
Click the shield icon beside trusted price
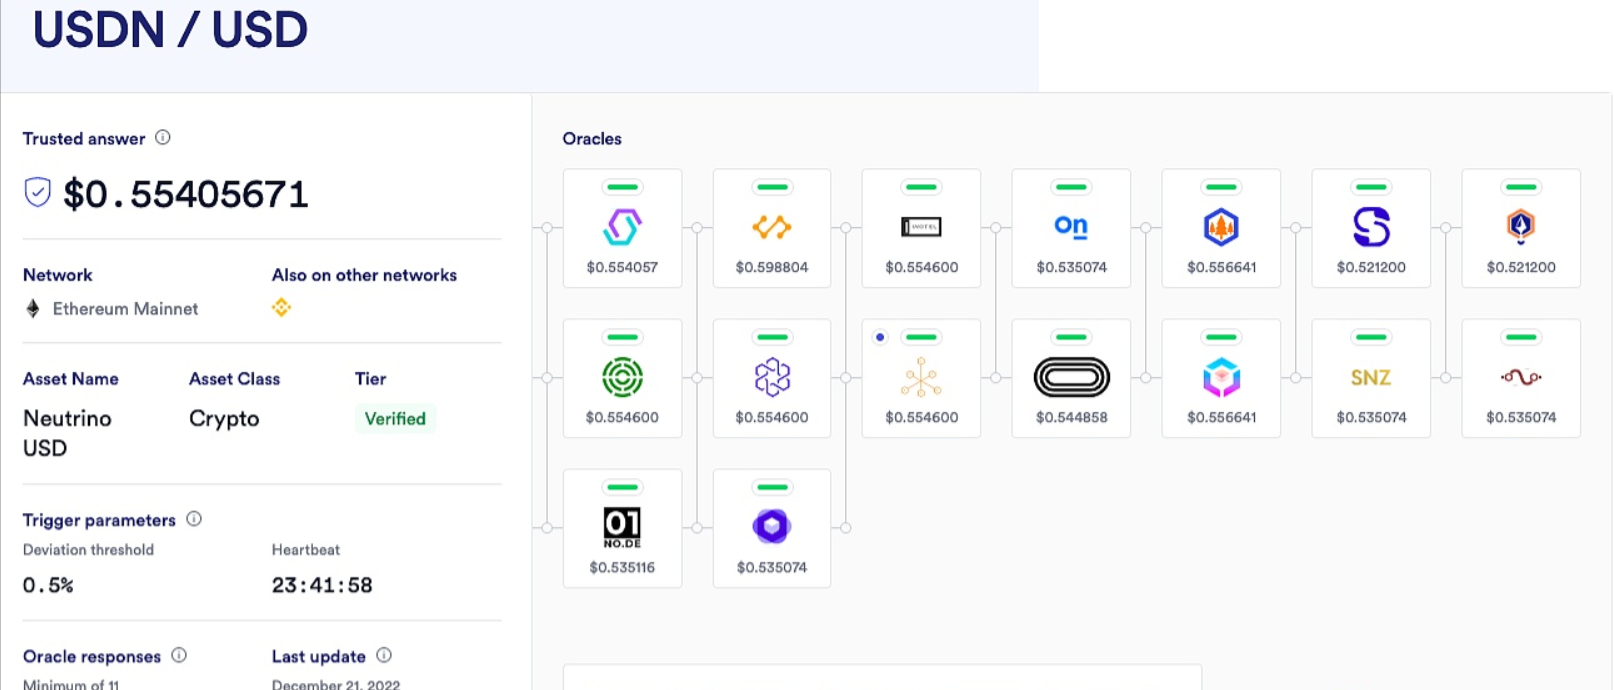(37, 192)
